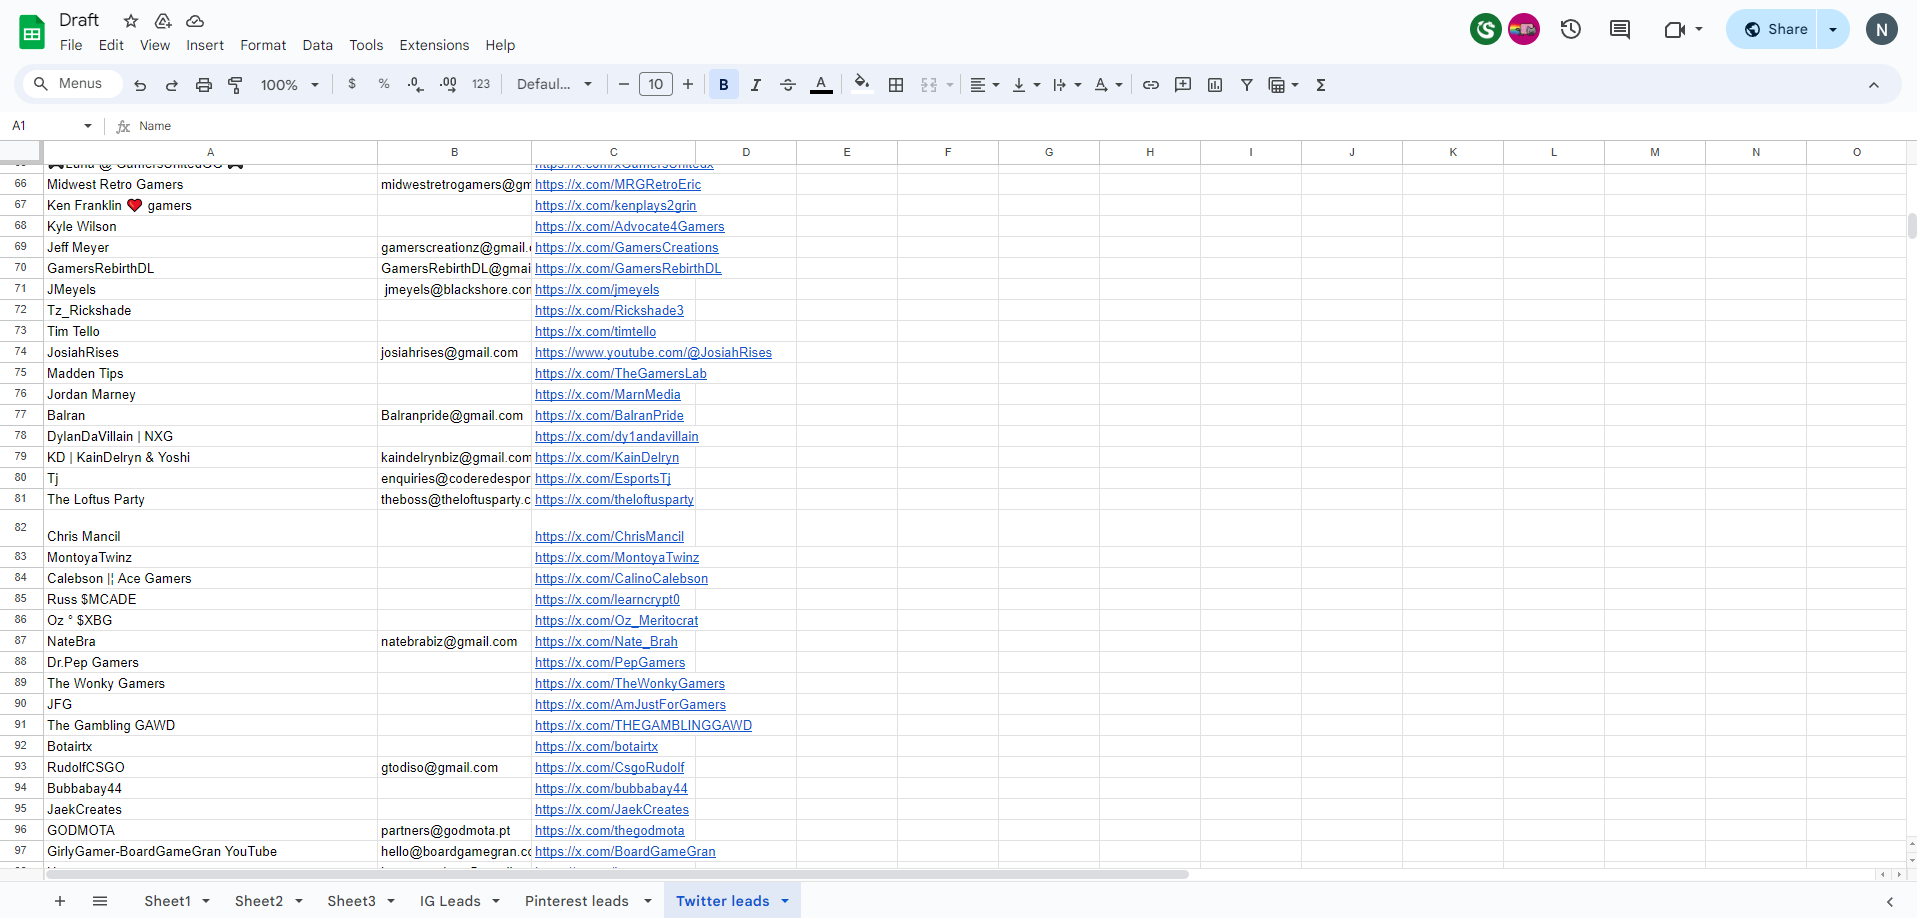Image resolution: width=1917 pixels, height=918 pixels.
Task: Click the functions sigma icon
Action: 1321,85
